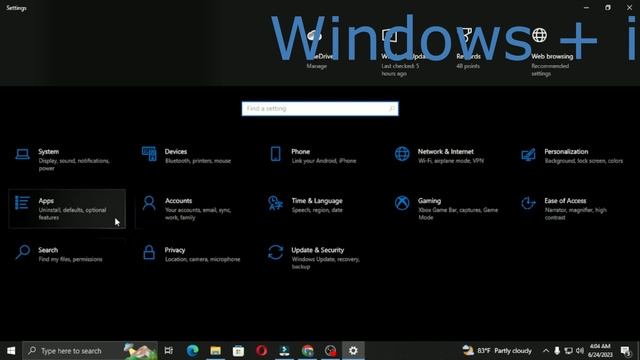Open the volume speaker tray icon
Screen dimensions: 640x360
580,351
